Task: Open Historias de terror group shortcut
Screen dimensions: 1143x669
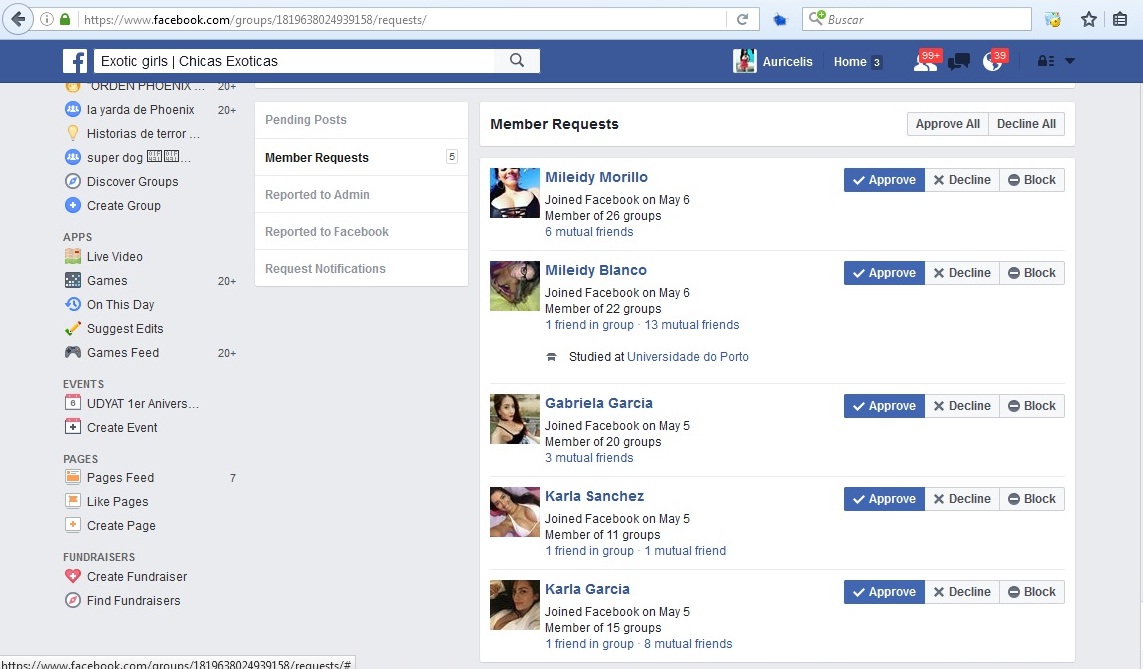Action: pos(142,134)
